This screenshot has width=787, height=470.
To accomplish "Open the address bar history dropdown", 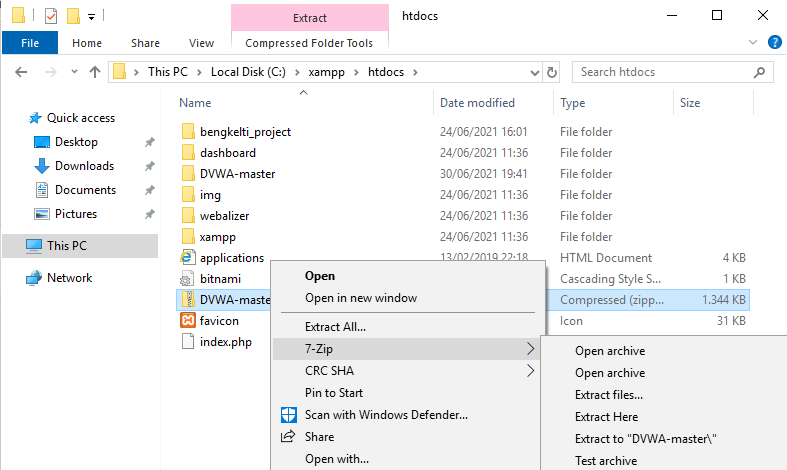I will (x=535, y=73).
